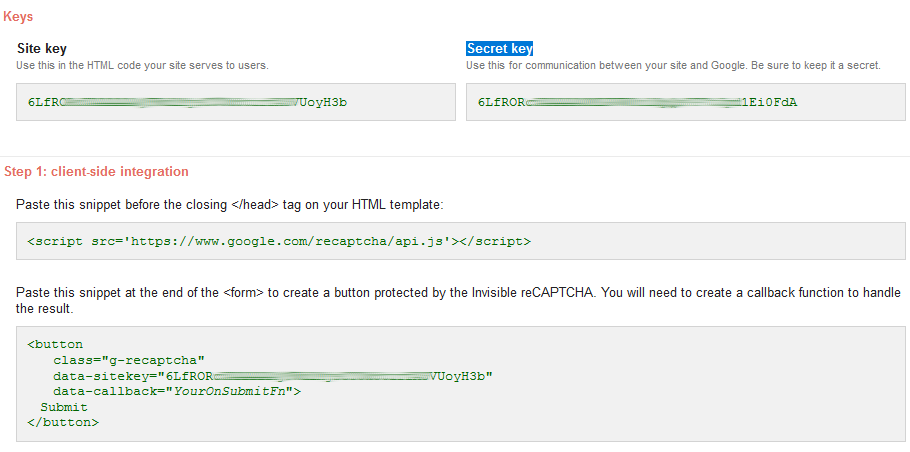
Task: Click the Site key label
Action: tap(42, 48)
